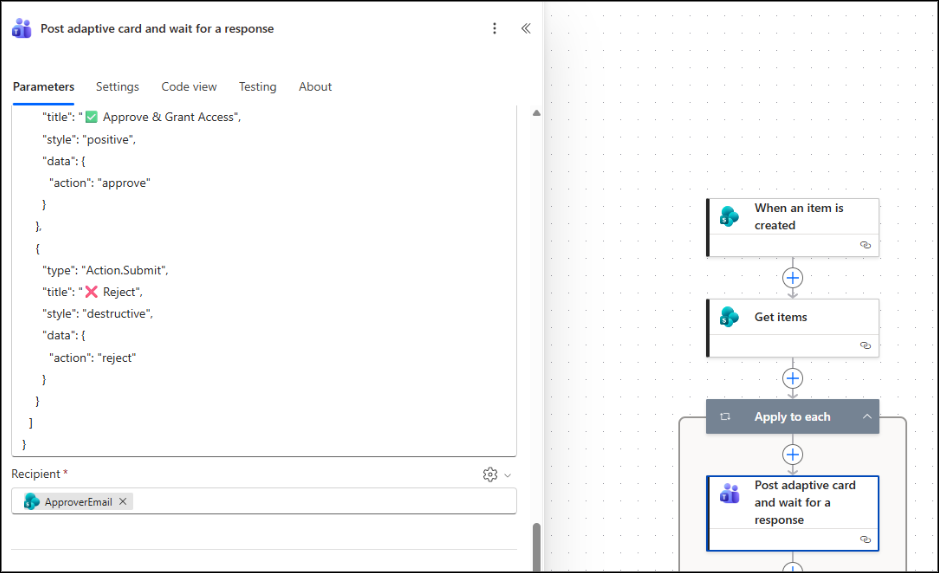Add an action inside 'Apply to each'
The image size is (939, 573).
[793, 454]
